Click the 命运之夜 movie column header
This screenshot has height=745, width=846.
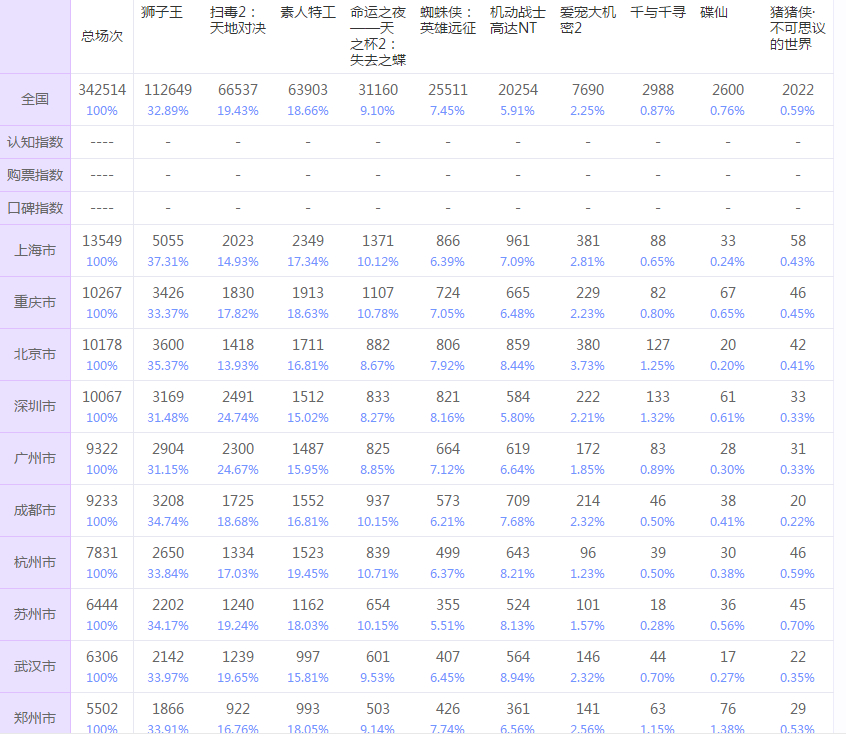[x=378, y=36]
